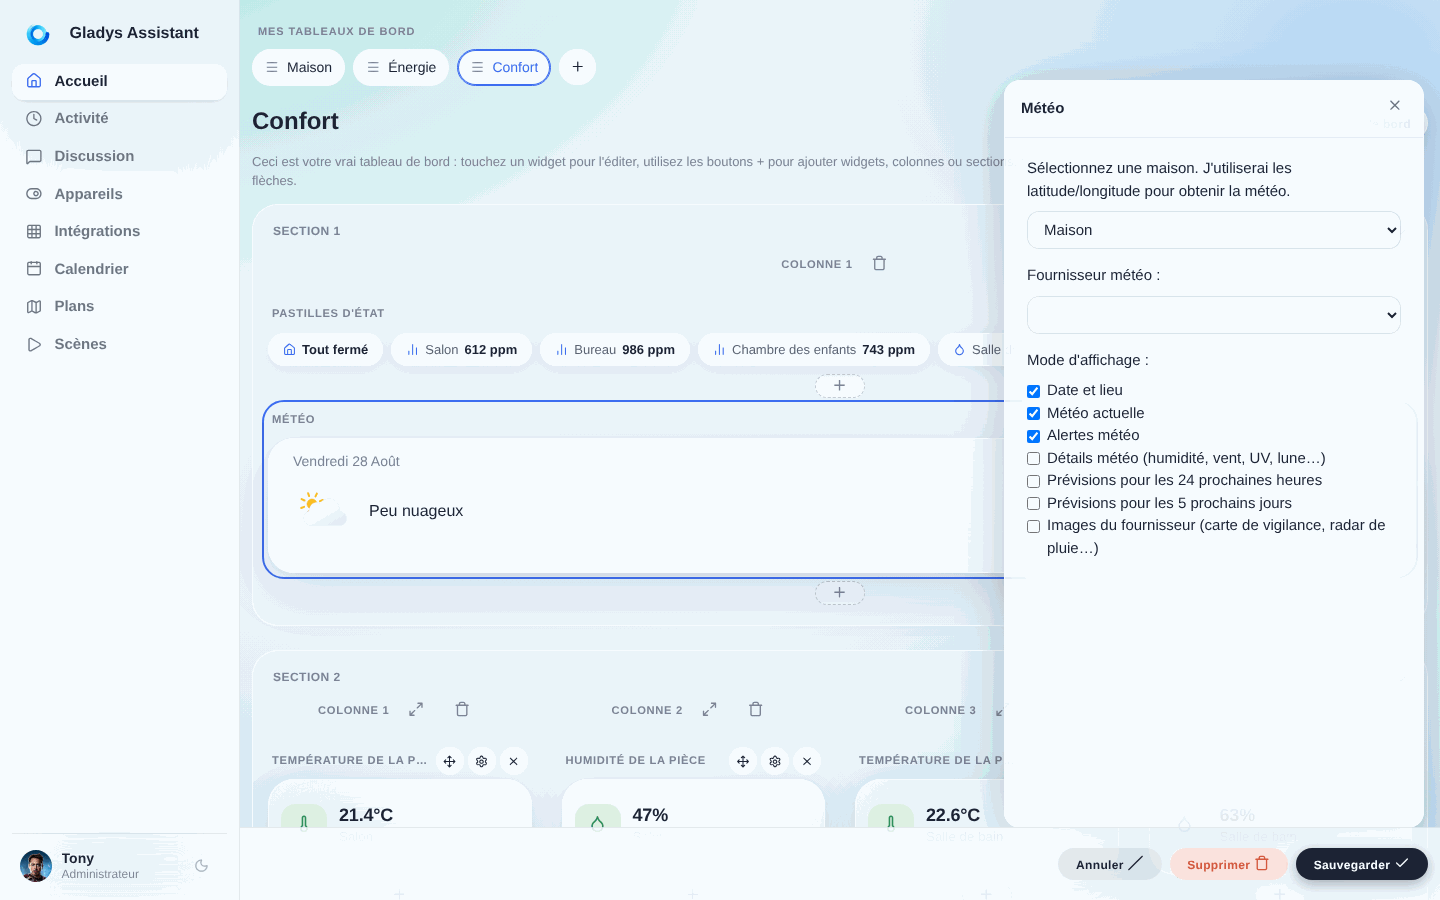1440x900 pixels.
Task: Open Fournisseur météo dropdown
Action: coord(1214,315)
